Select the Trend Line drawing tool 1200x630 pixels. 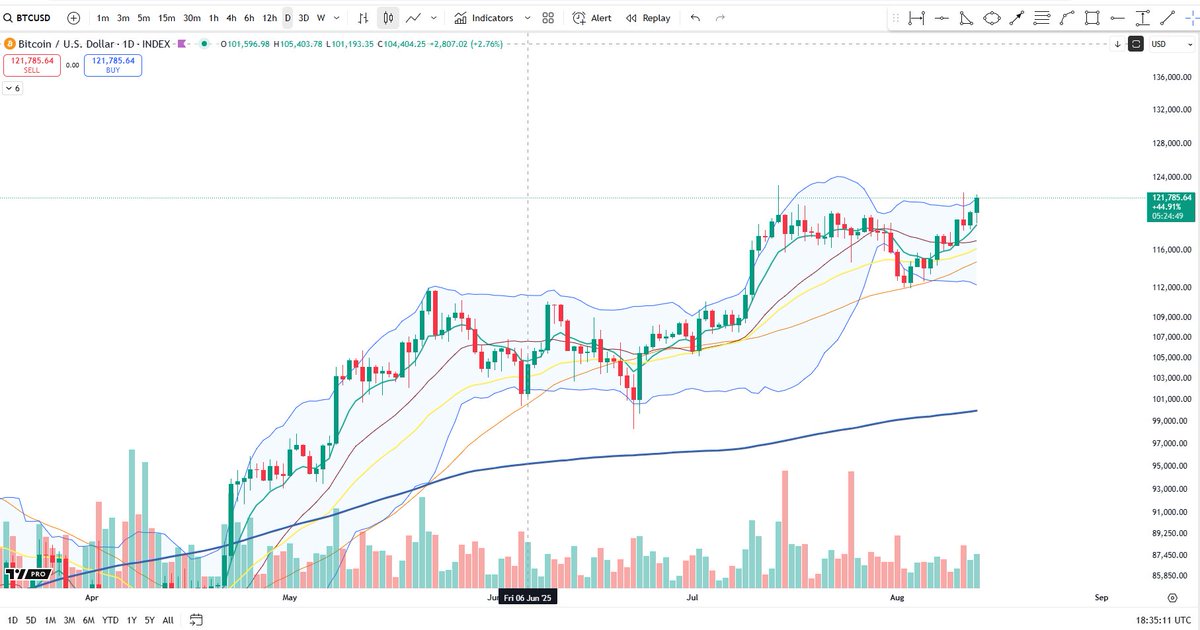[1167, 17]
